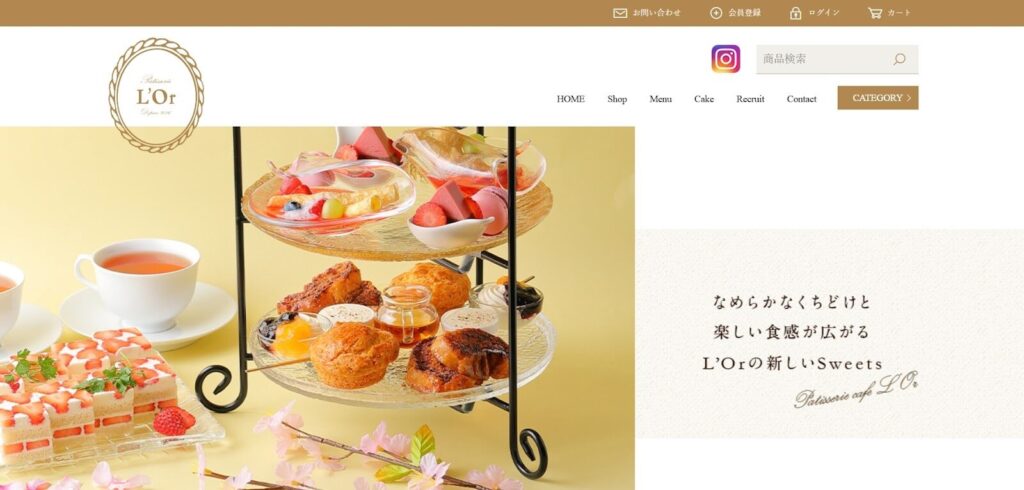The height and width of the screenshot is (490, 1024).
Task: Open the Shop menu item
Action: click(617, 99)
